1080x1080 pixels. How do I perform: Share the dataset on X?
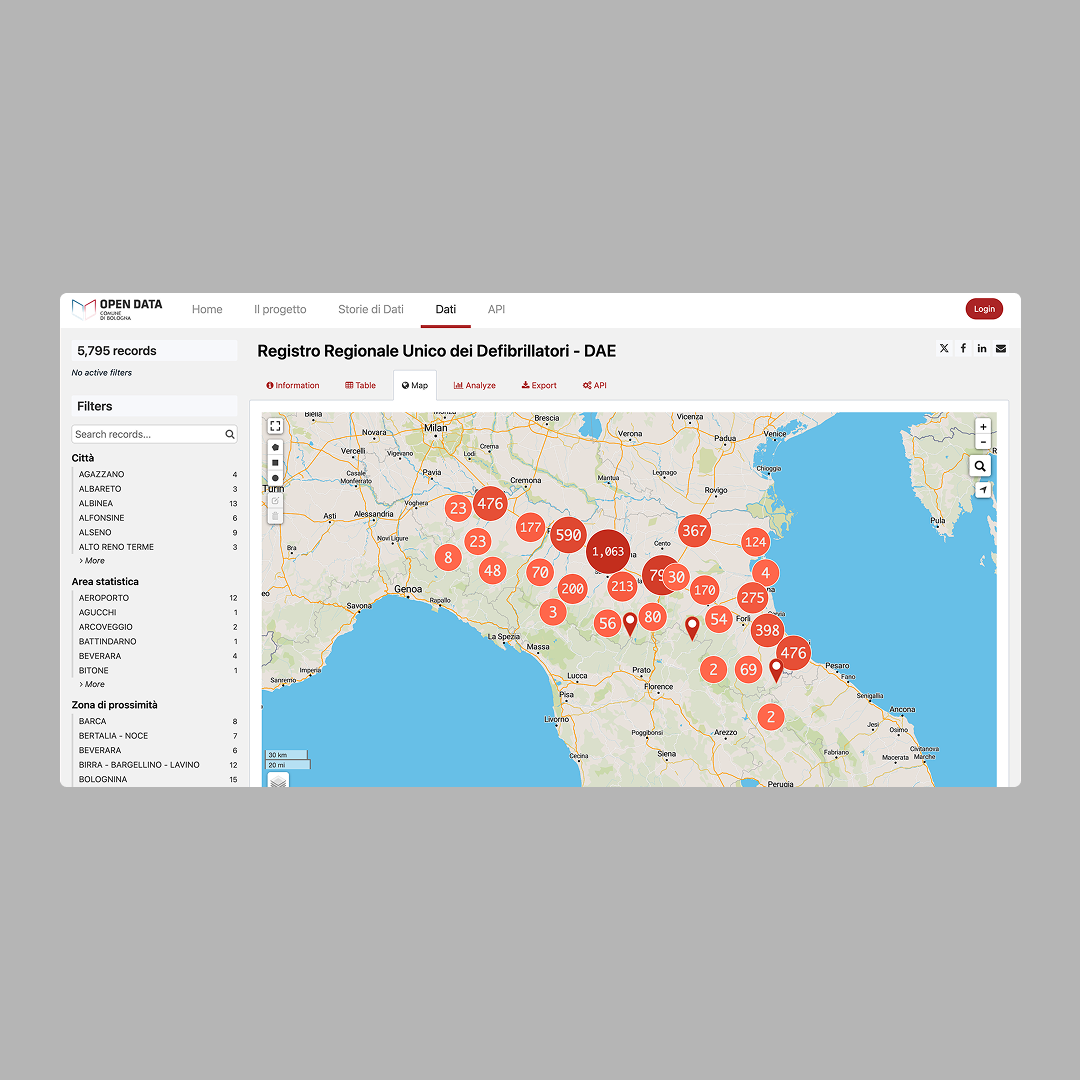tap(944, 348)
